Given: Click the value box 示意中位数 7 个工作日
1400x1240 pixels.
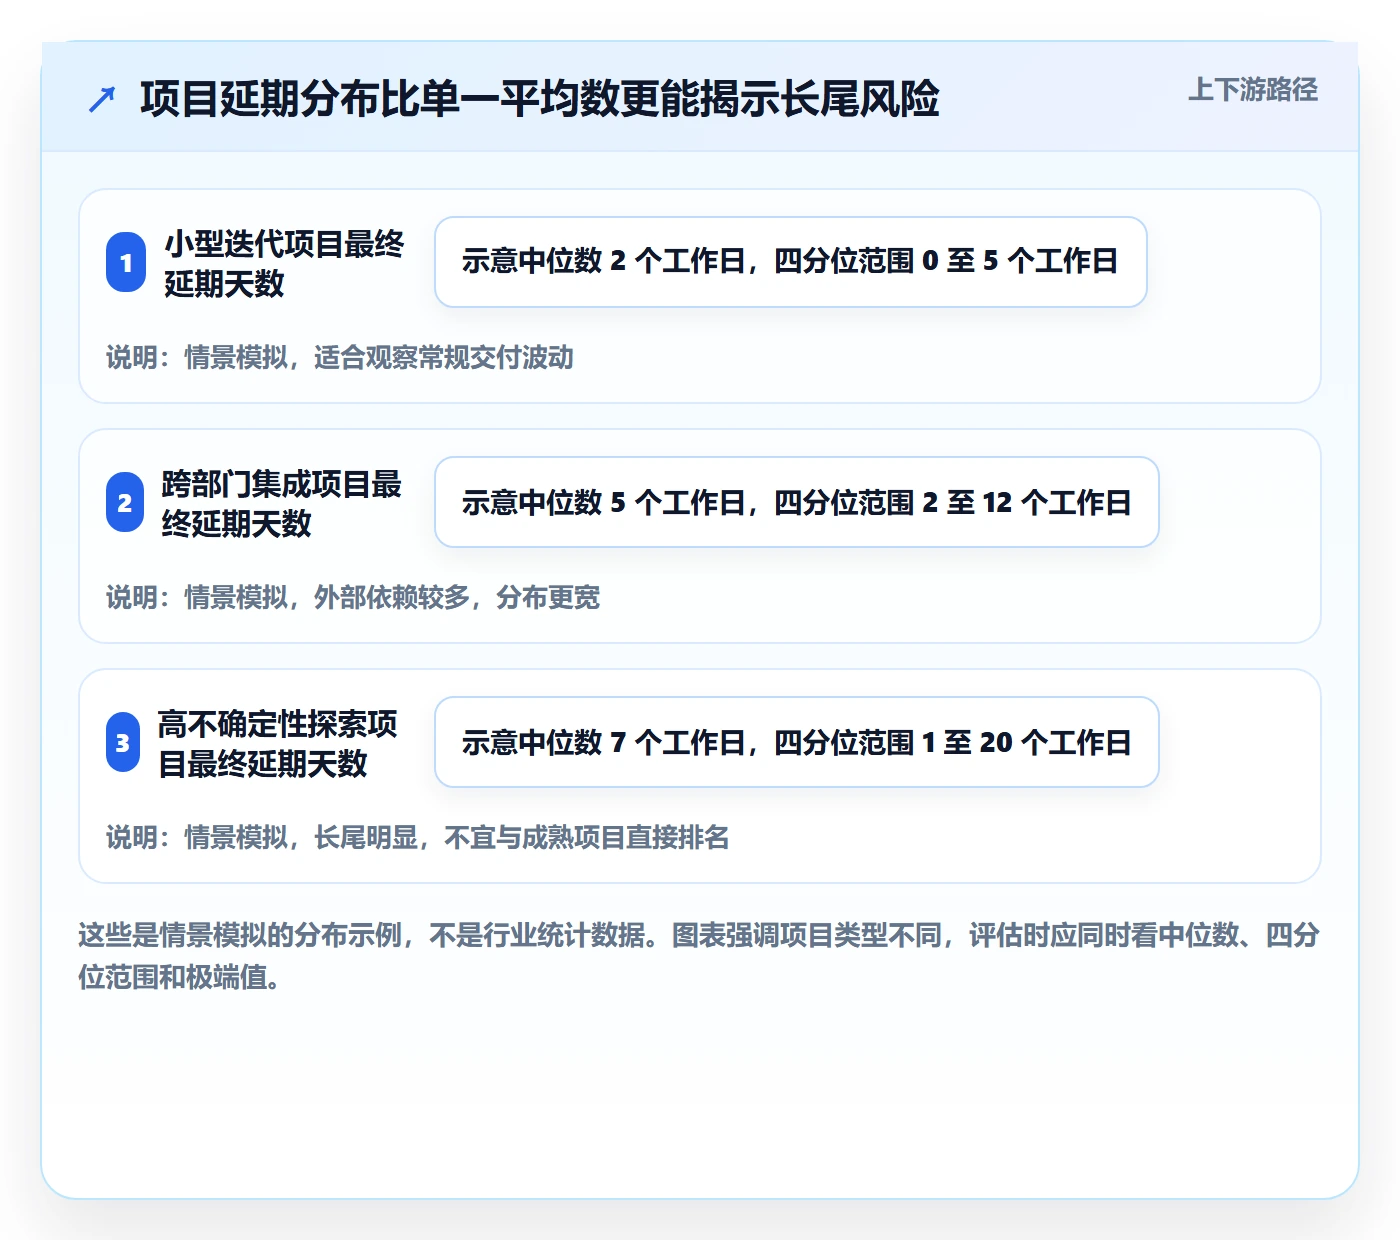Looking at the screenshot, I should pyautogui.click(x=797, y=742).
